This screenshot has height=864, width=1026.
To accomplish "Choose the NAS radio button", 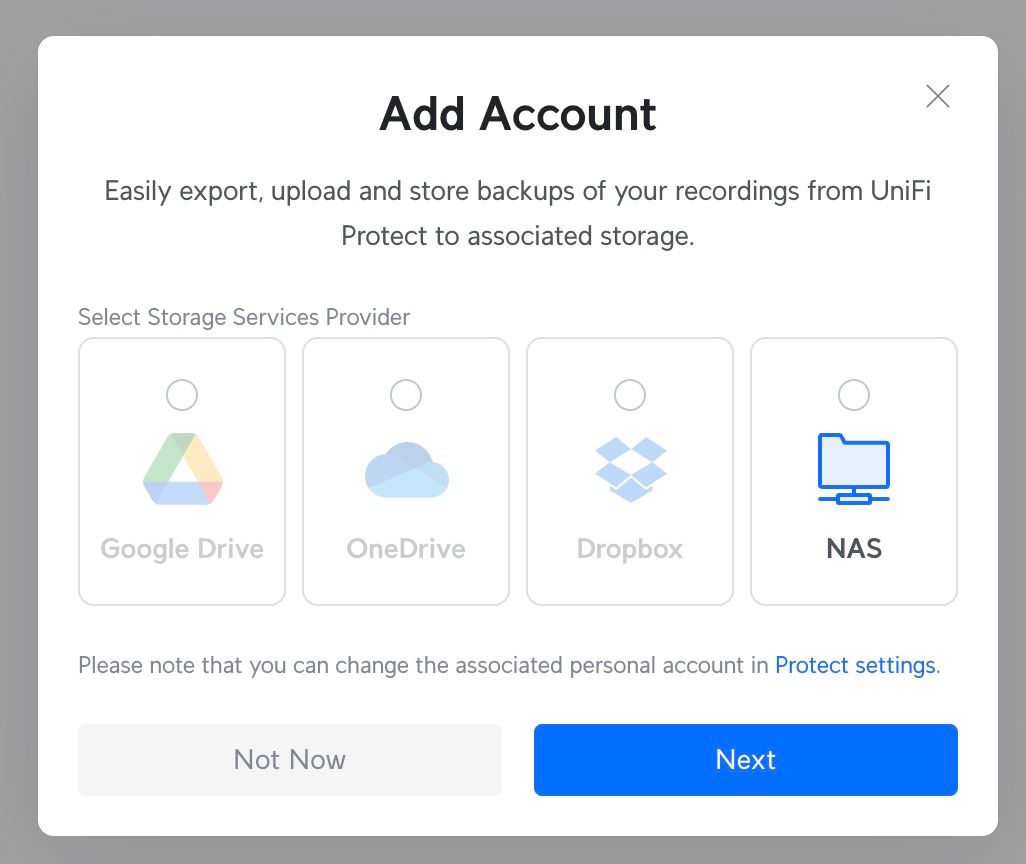I will [x=854, y=395].
